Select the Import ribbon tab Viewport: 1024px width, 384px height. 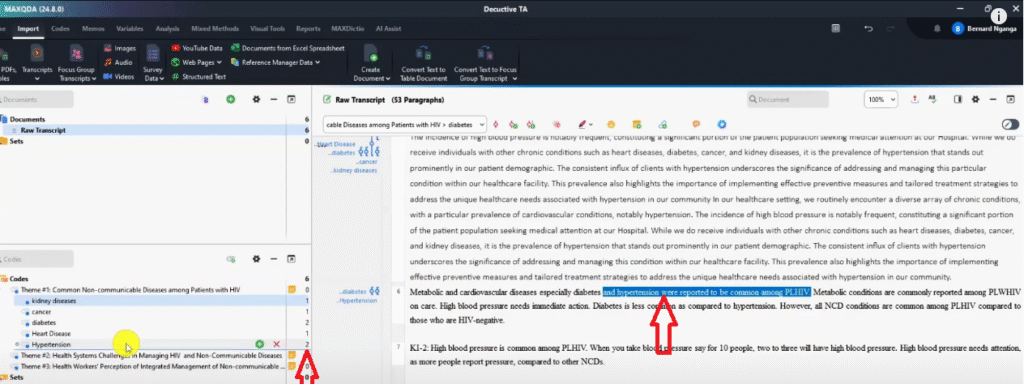29,29
